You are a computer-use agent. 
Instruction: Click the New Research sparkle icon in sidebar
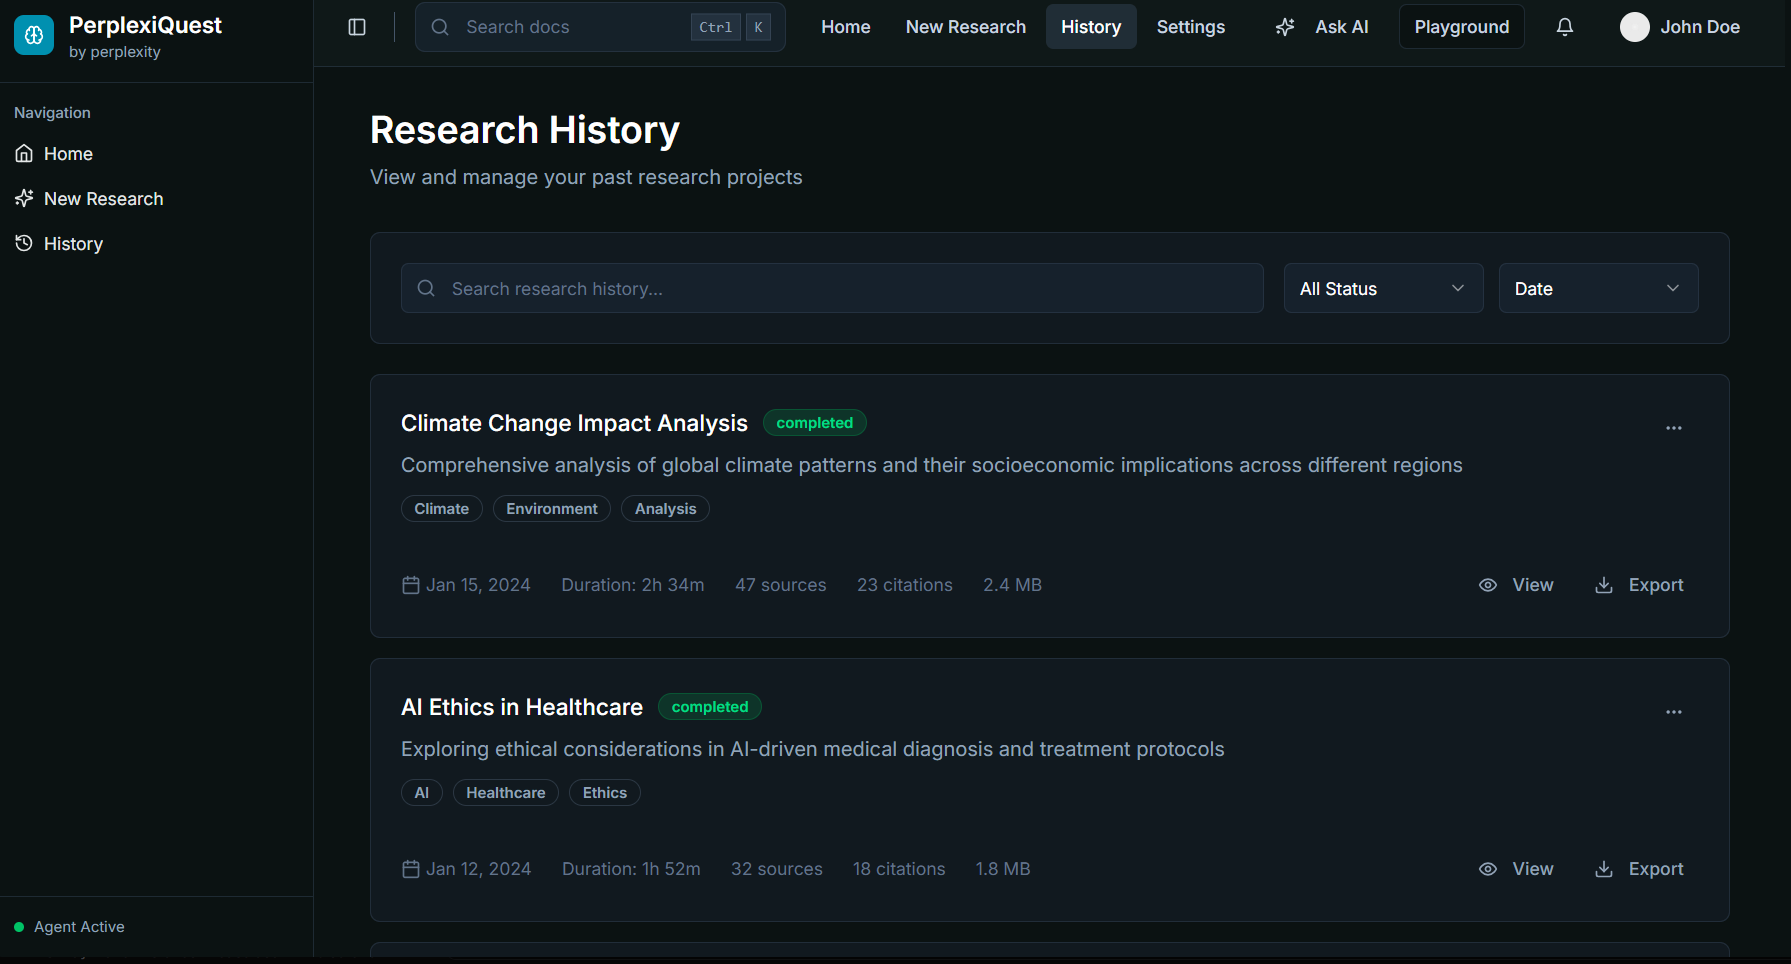(24, 199)
